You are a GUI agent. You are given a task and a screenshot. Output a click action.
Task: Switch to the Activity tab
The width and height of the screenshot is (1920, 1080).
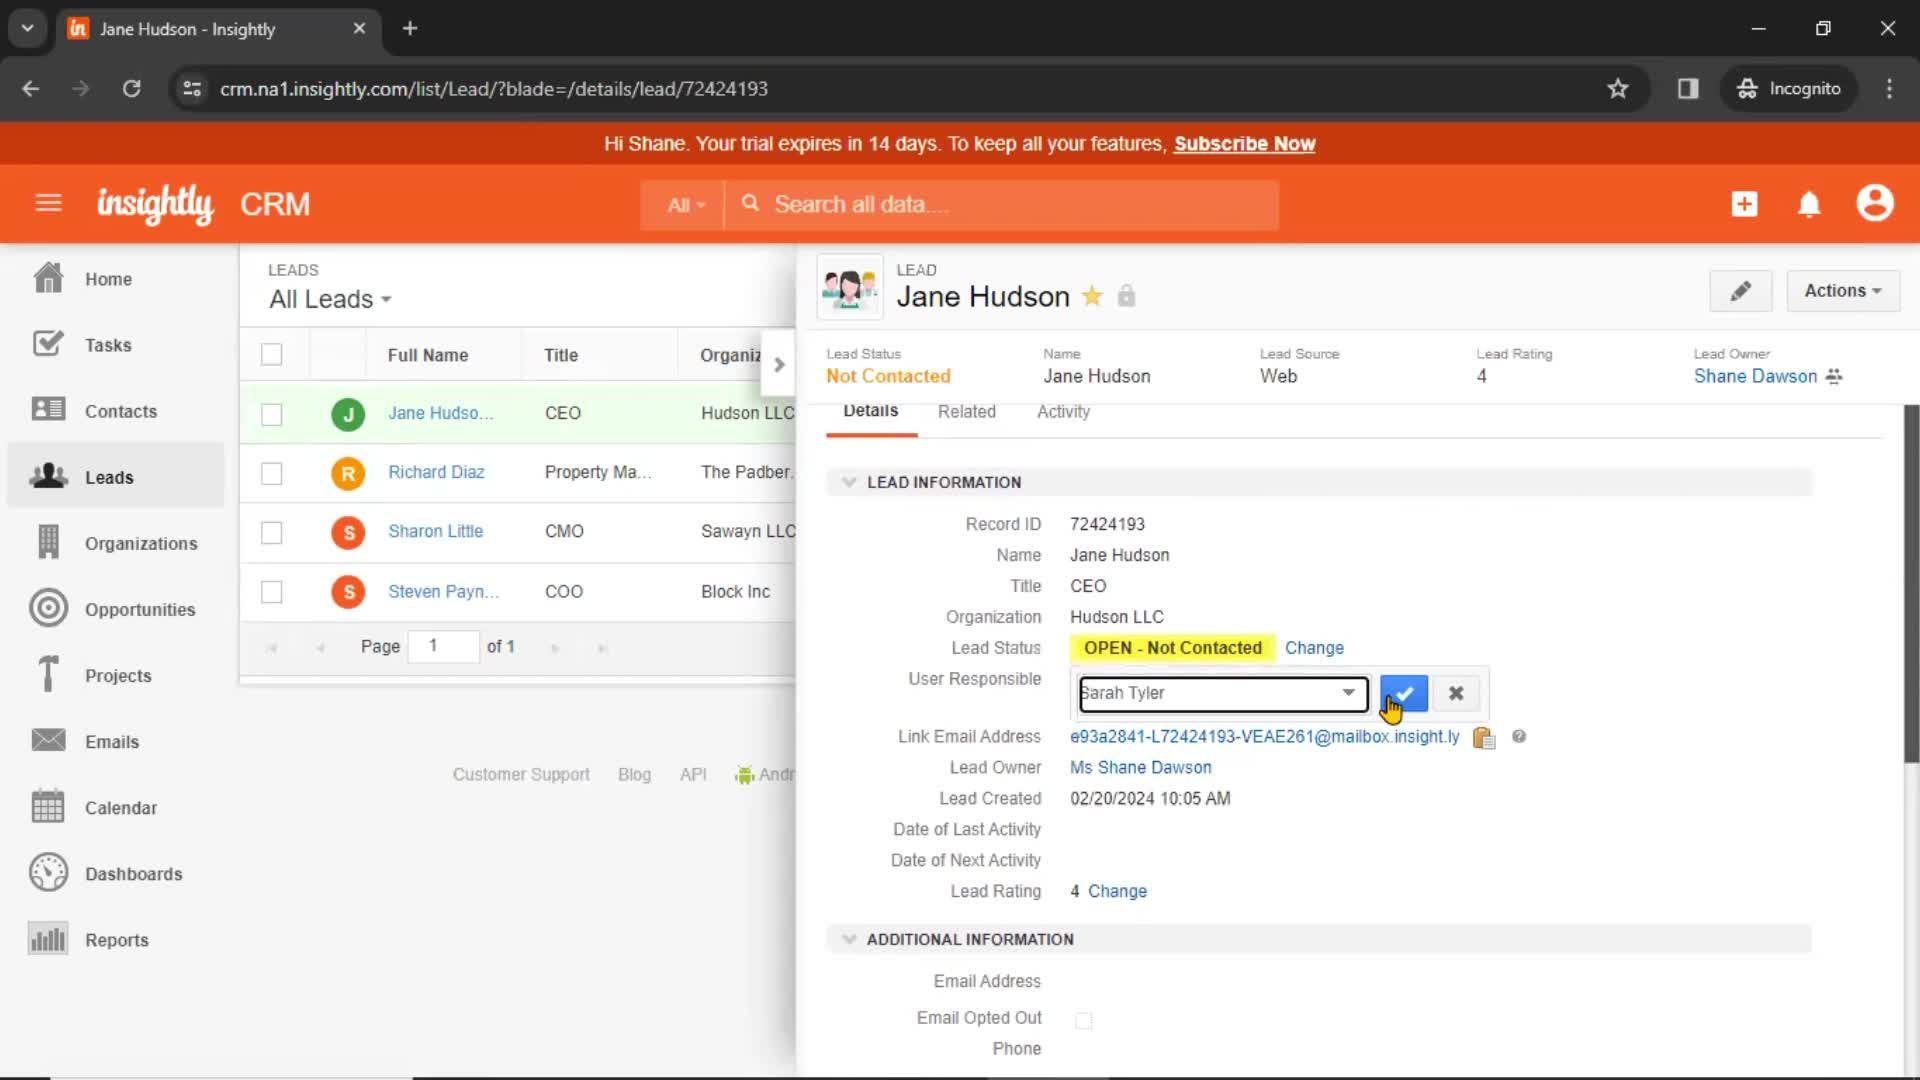tap(1063, 412)
